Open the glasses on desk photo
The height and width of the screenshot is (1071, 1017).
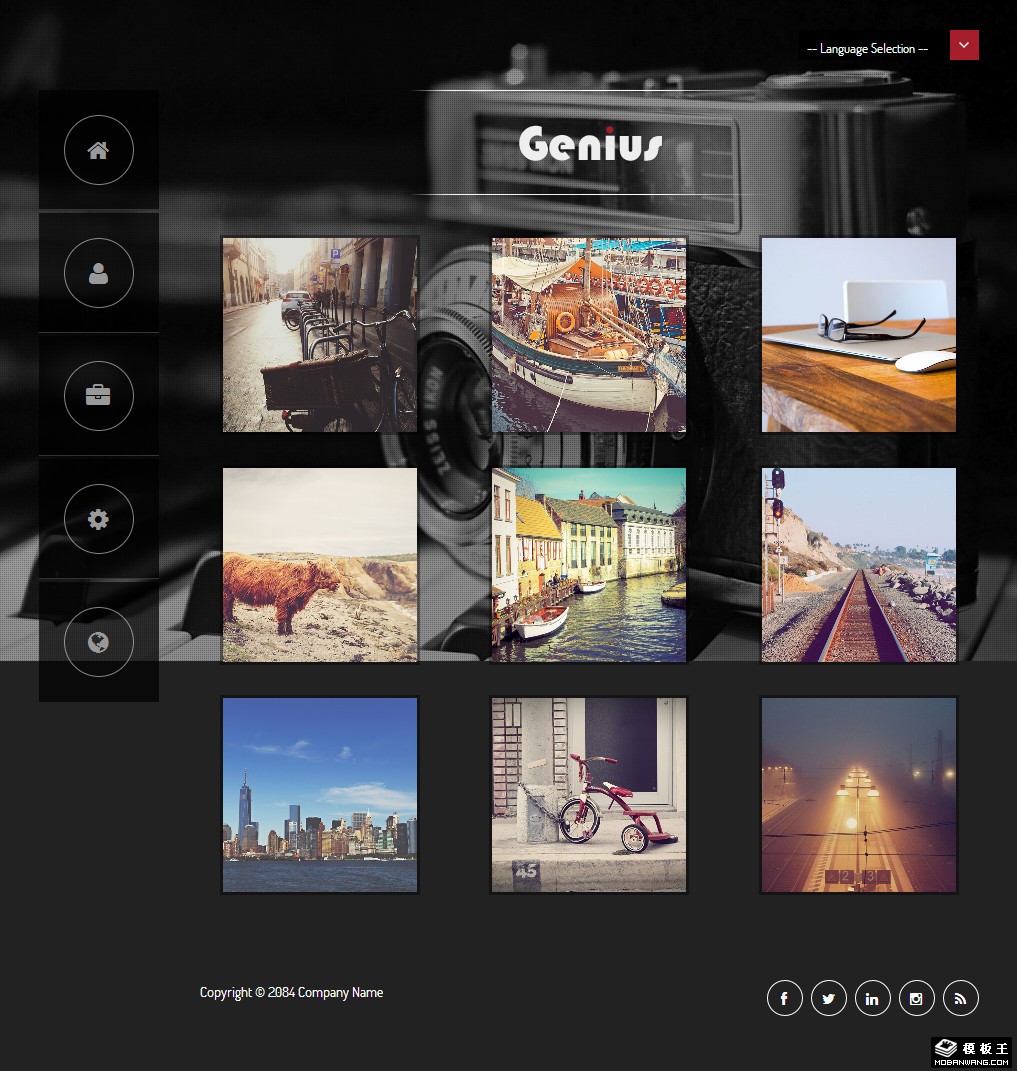[x=859, y=335]
